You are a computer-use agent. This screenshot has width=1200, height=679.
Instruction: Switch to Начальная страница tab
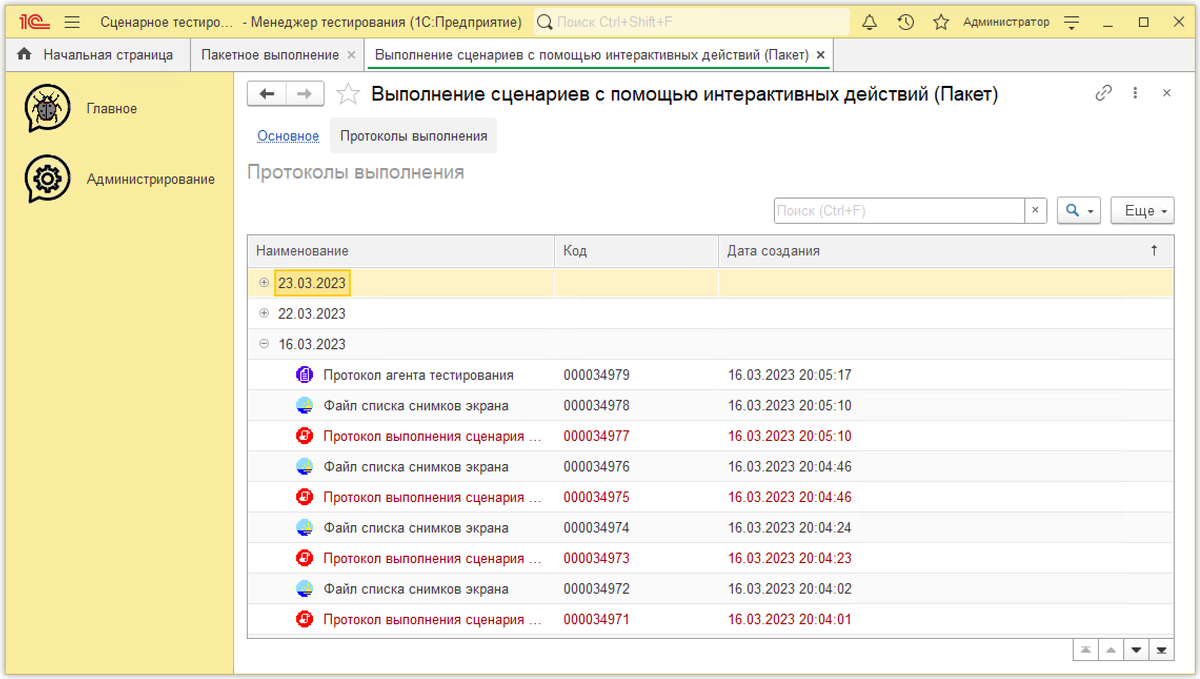click(97, 55)
